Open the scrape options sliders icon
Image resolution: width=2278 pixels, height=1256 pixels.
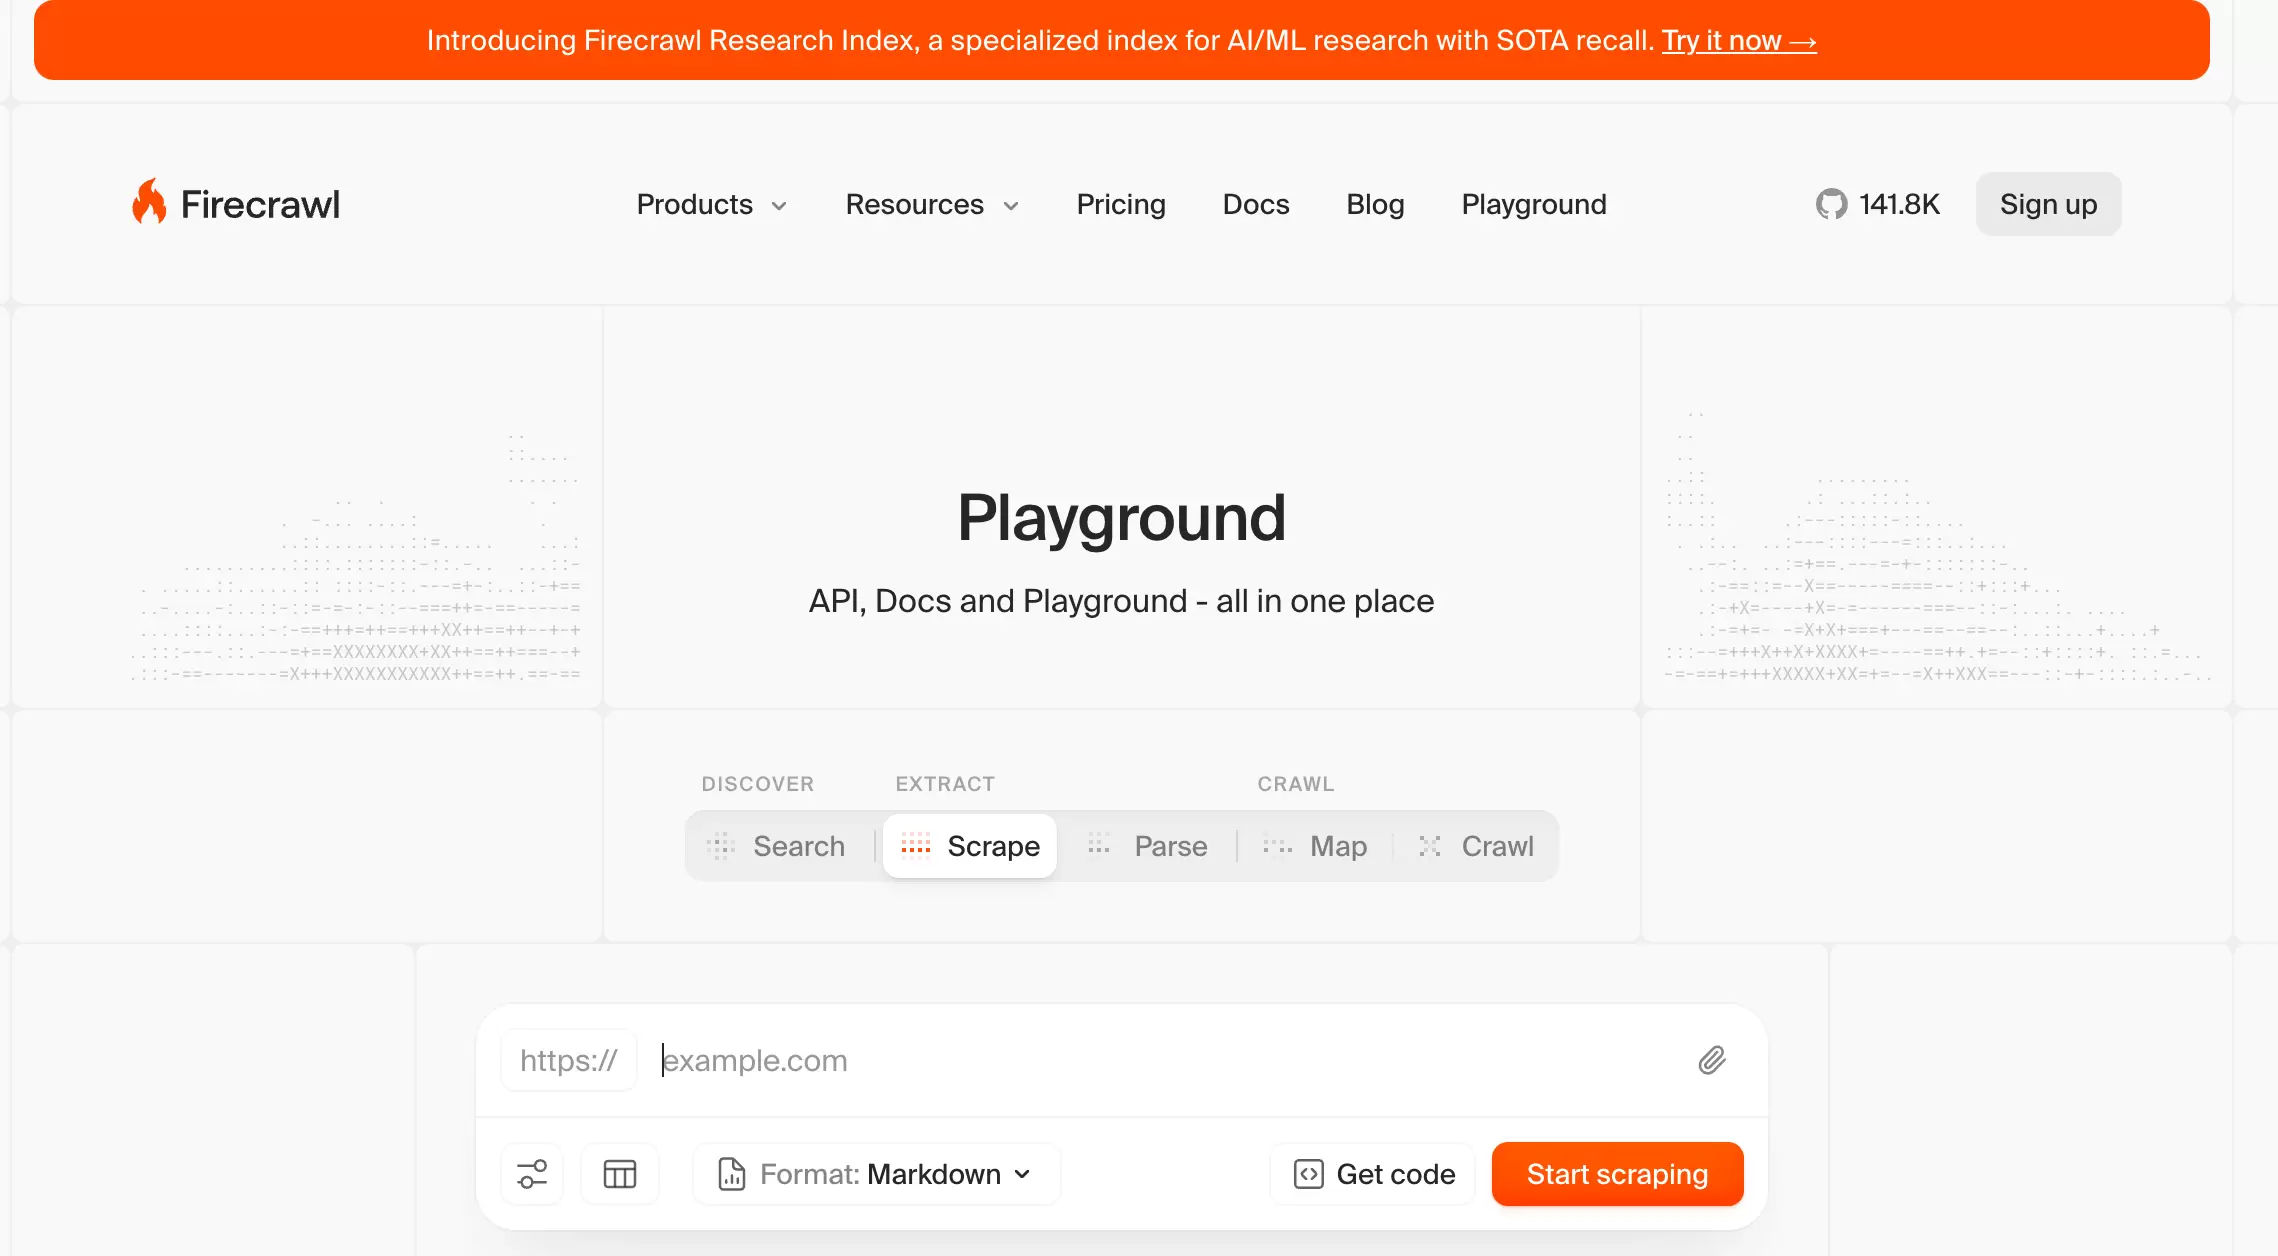click(532, 1174)
